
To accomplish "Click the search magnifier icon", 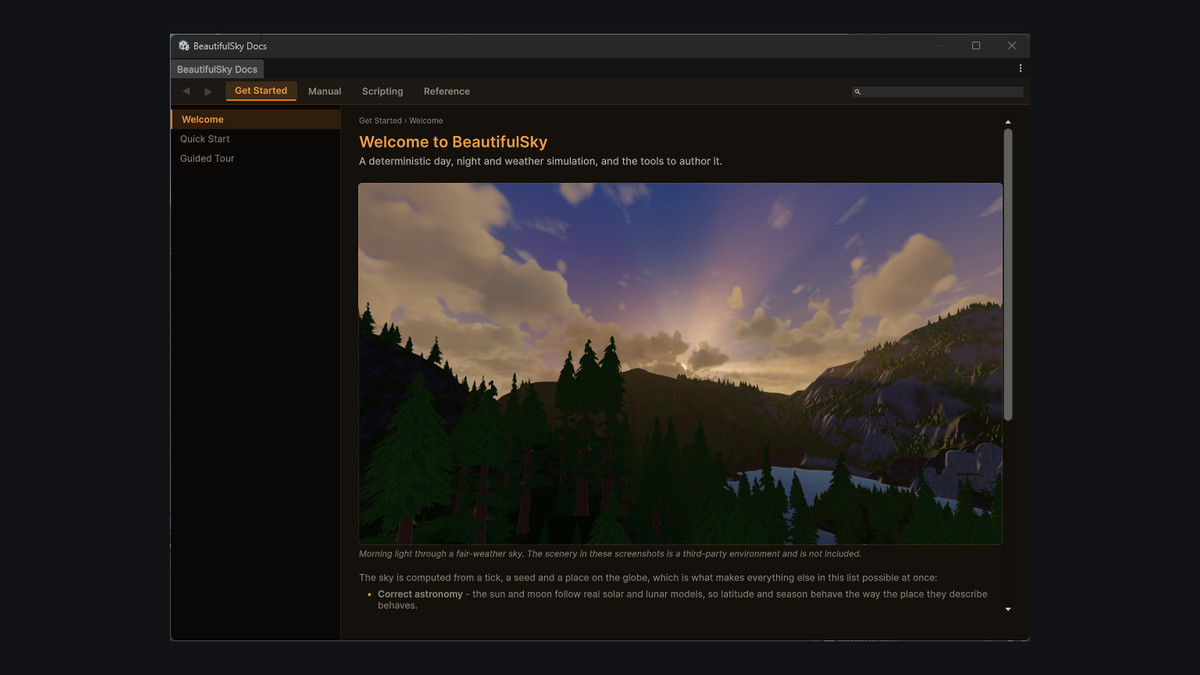I will (x=857, y=92).
